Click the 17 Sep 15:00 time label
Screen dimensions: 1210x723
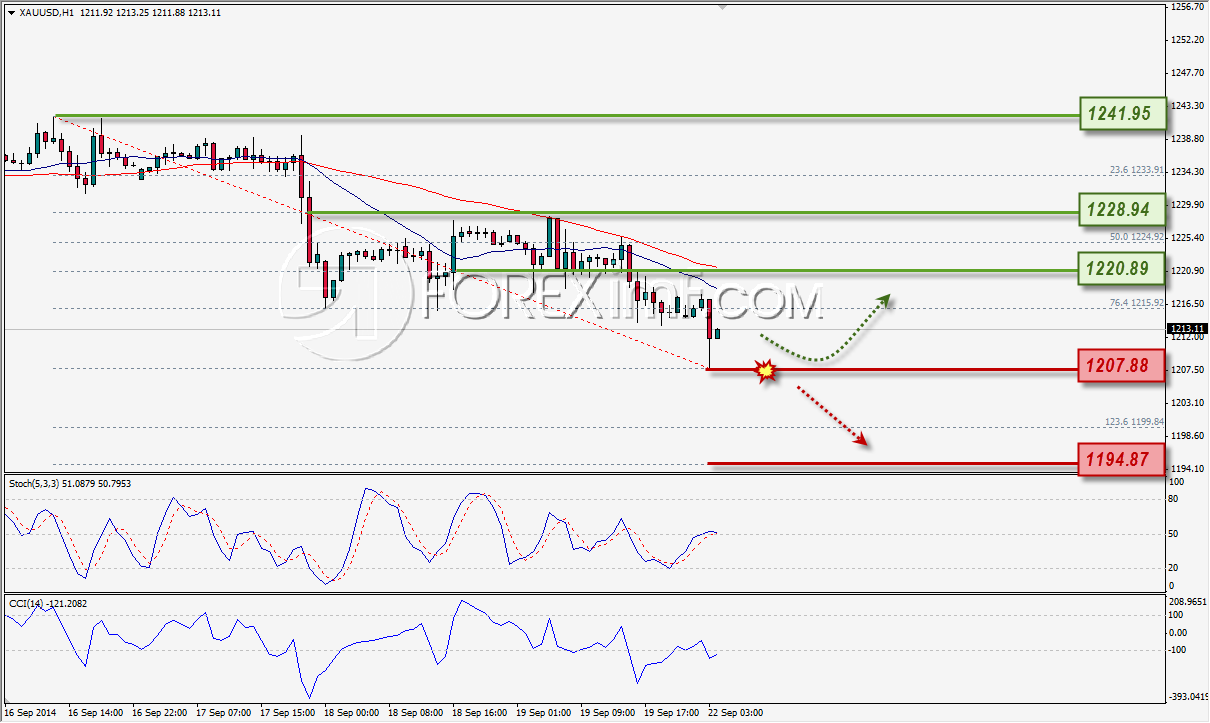(x=287, y=713)
